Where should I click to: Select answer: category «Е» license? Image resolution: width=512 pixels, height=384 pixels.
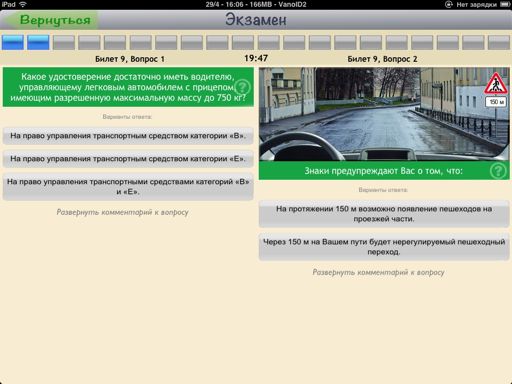(x=128, y=159)
